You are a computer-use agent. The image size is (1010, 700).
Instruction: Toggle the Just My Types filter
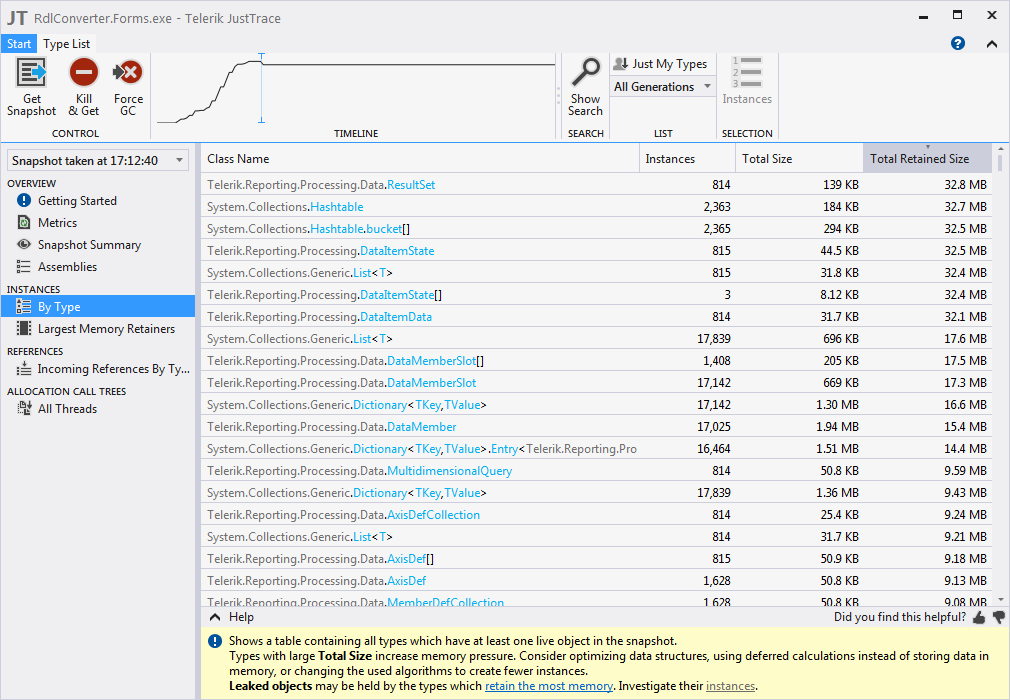pos(660,64)
